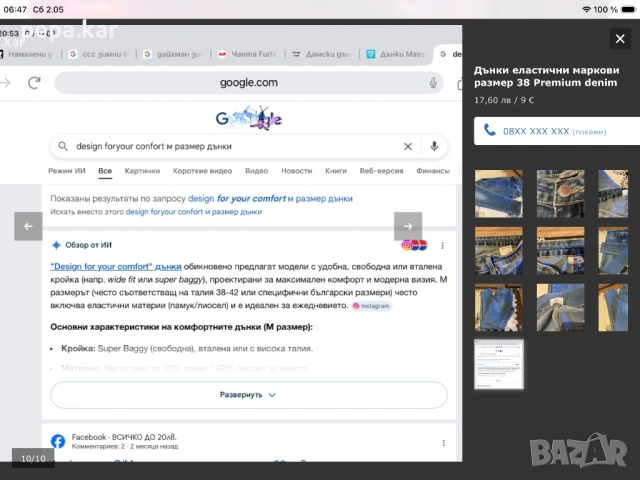640x480 pixels.
Task: Start voice search in Google search box
Action: point(434,146)
